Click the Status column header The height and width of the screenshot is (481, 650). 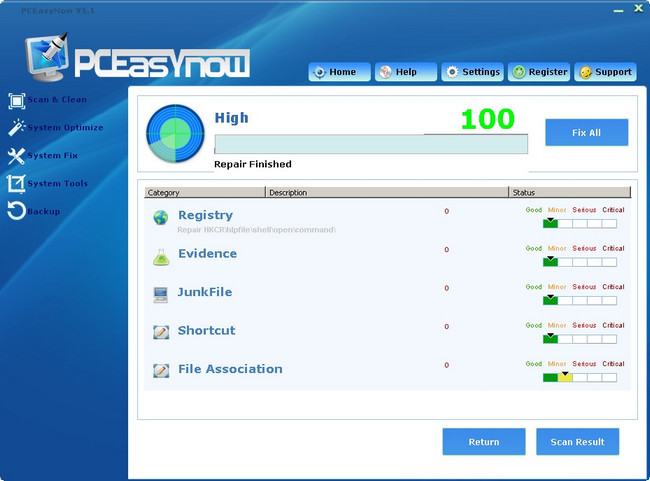[x=570, y=192]
